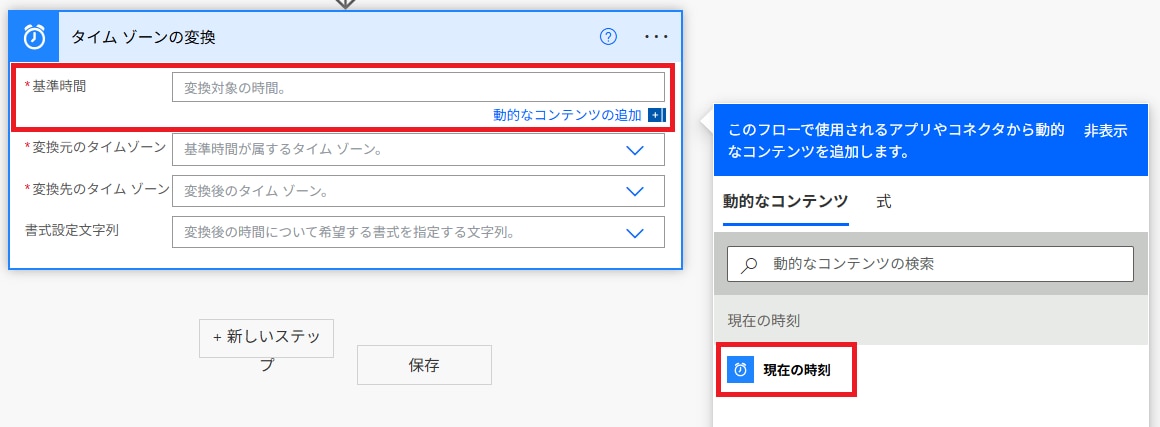Click the insert-step arrow above the action card
Image resolution: width=1160 pixels, height=427 pixels.
(x=344, y=4)
